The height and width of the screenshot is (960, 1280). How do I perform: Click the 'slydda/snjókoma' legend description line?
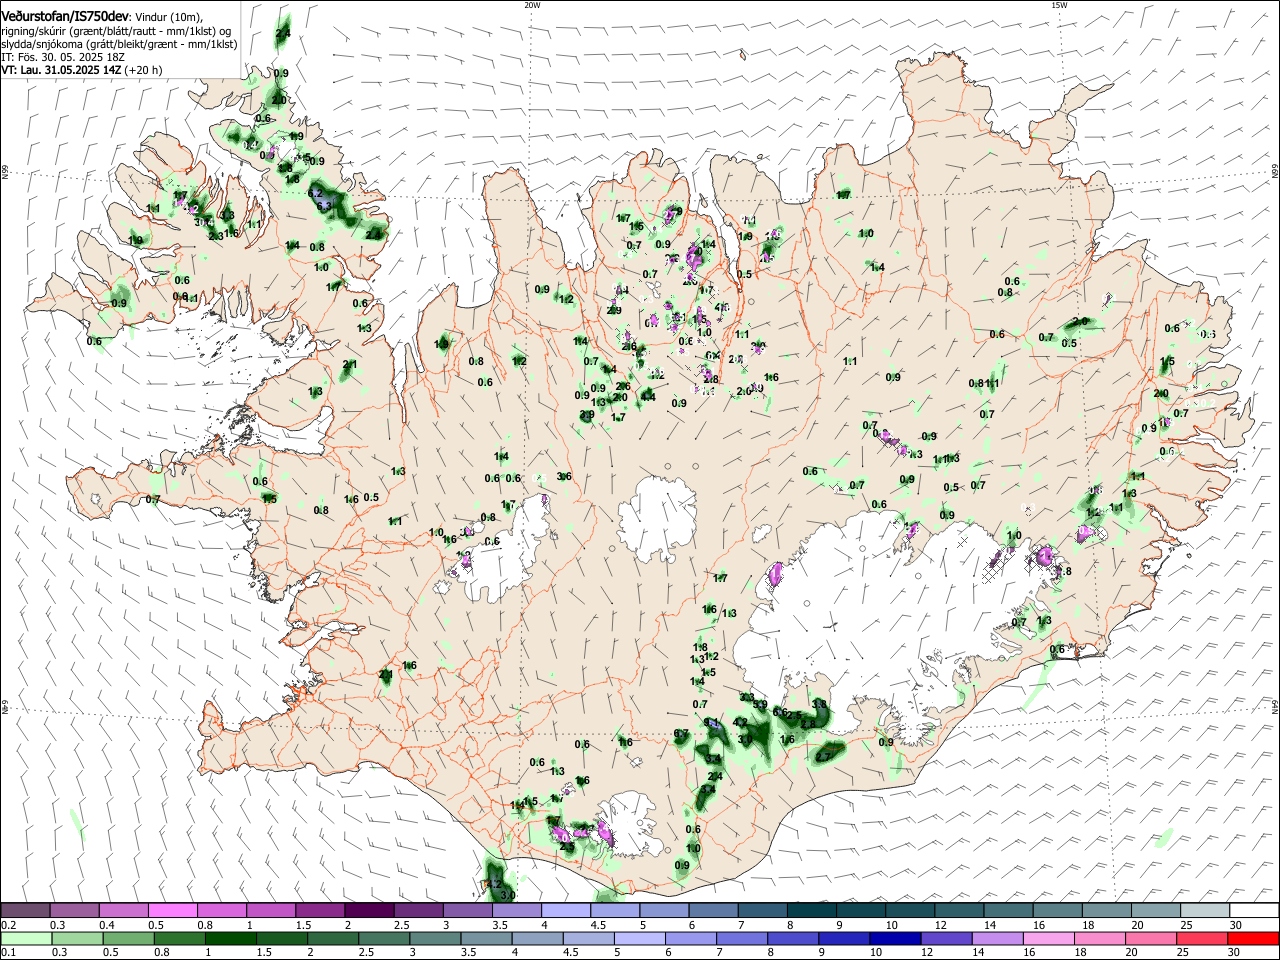pos(119,44)
